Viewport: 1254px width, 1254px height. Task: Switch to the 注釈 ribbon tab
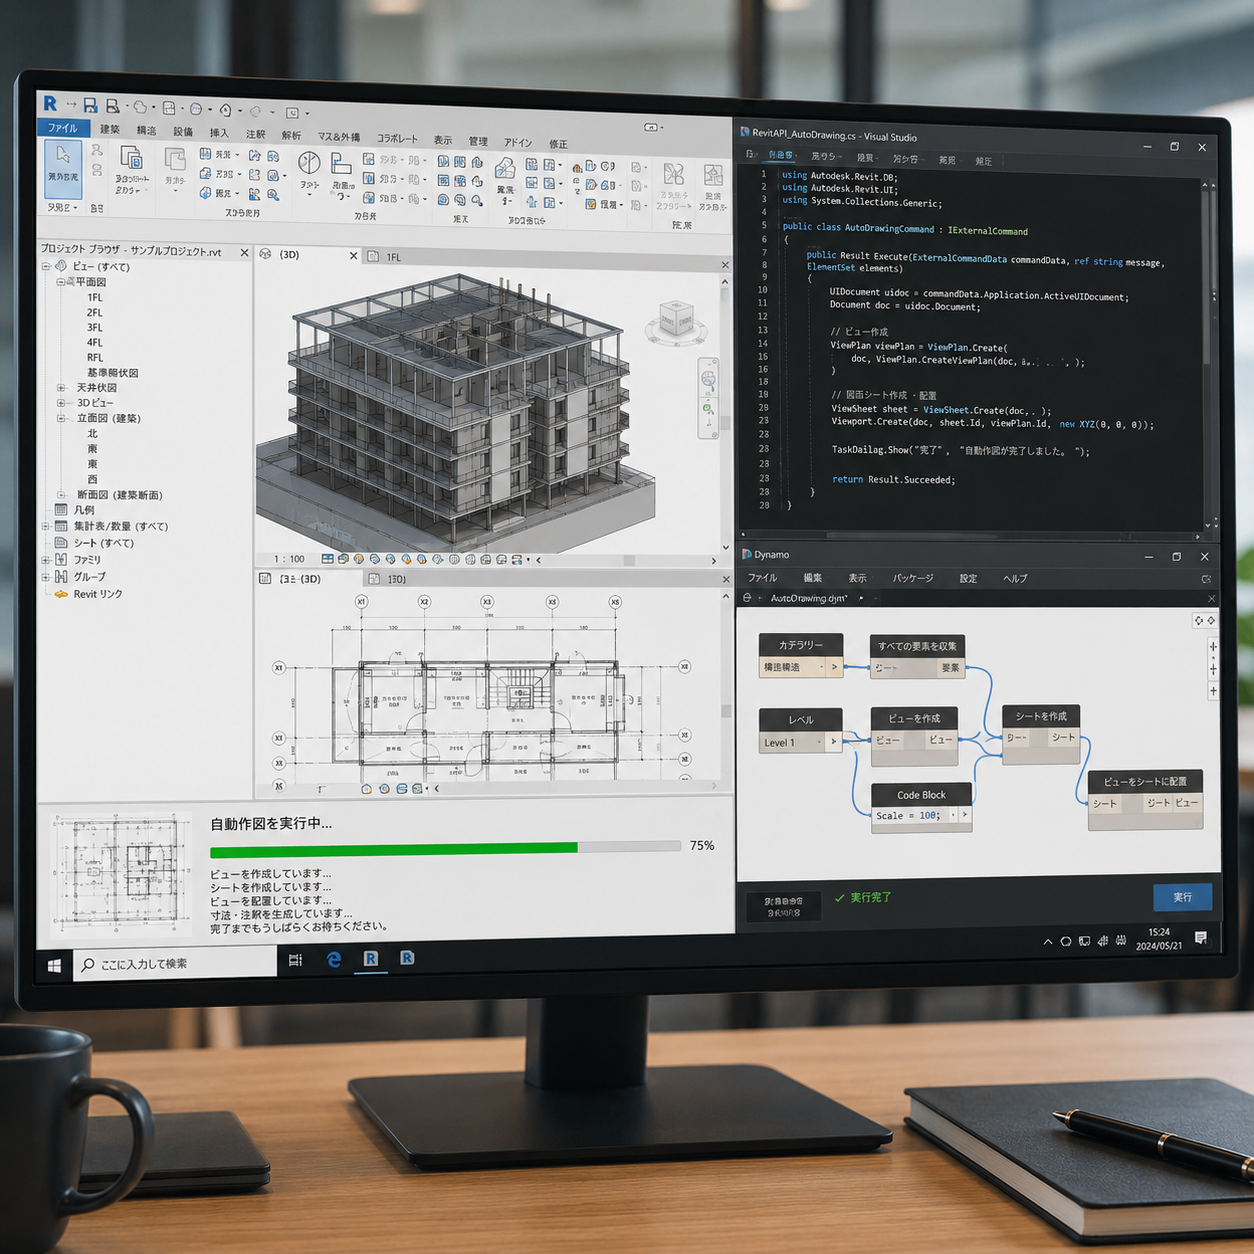pyautogui.click(x=256, y=134)
